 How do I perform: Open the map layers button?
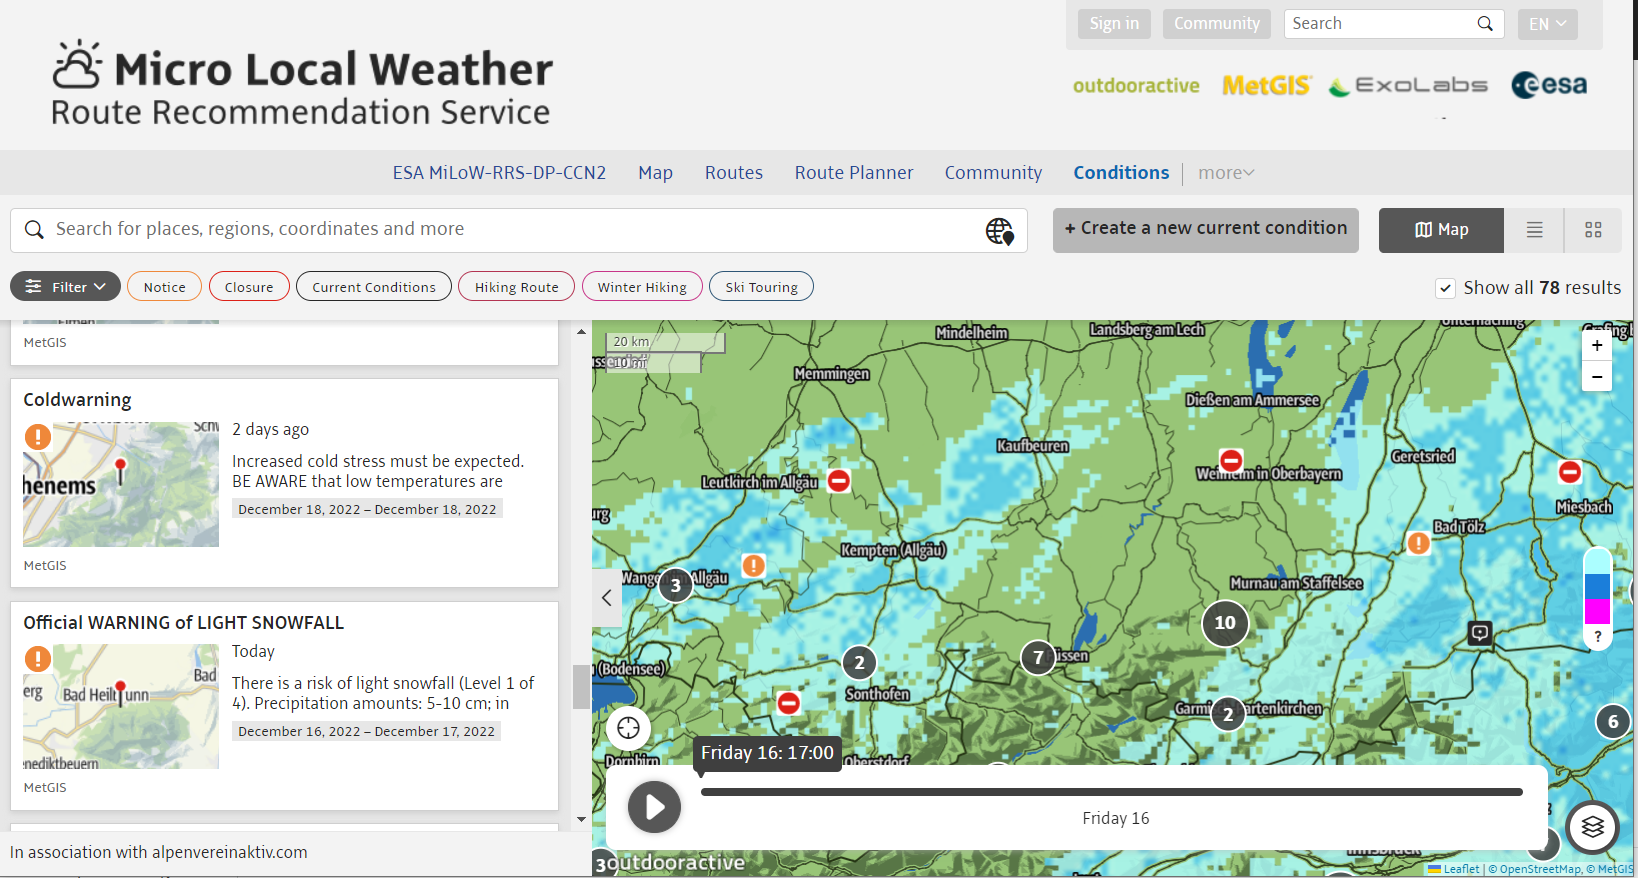[1593, 827]
